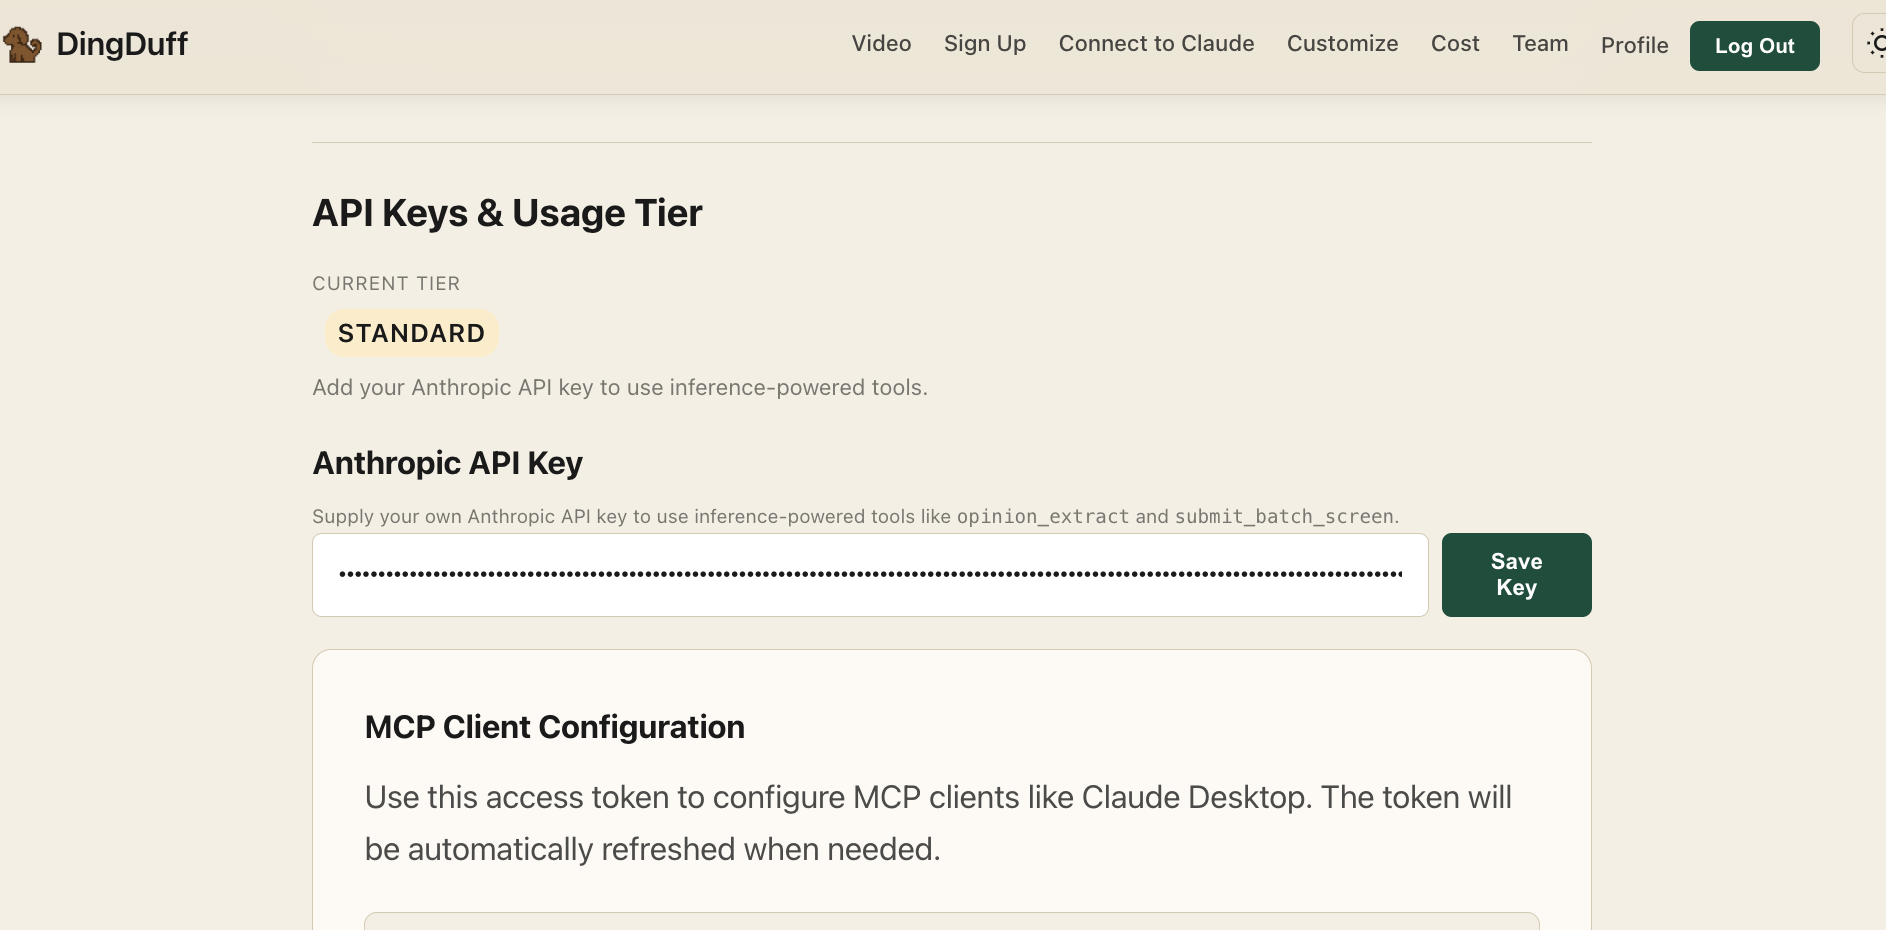Open the Connect to Claude page

point(1156,44)
